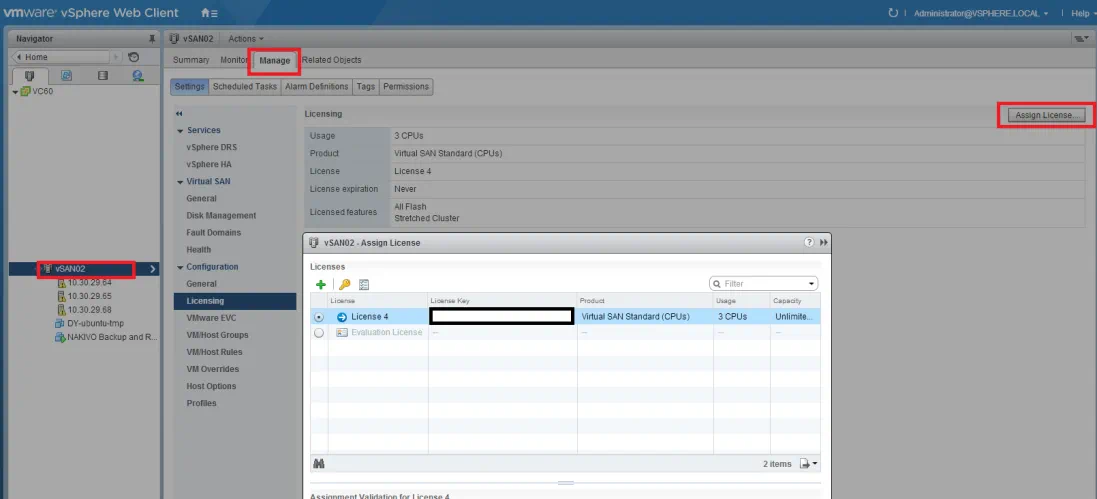
Task: Select Disk Management under Virtual SAN
Action: [221, 216]
